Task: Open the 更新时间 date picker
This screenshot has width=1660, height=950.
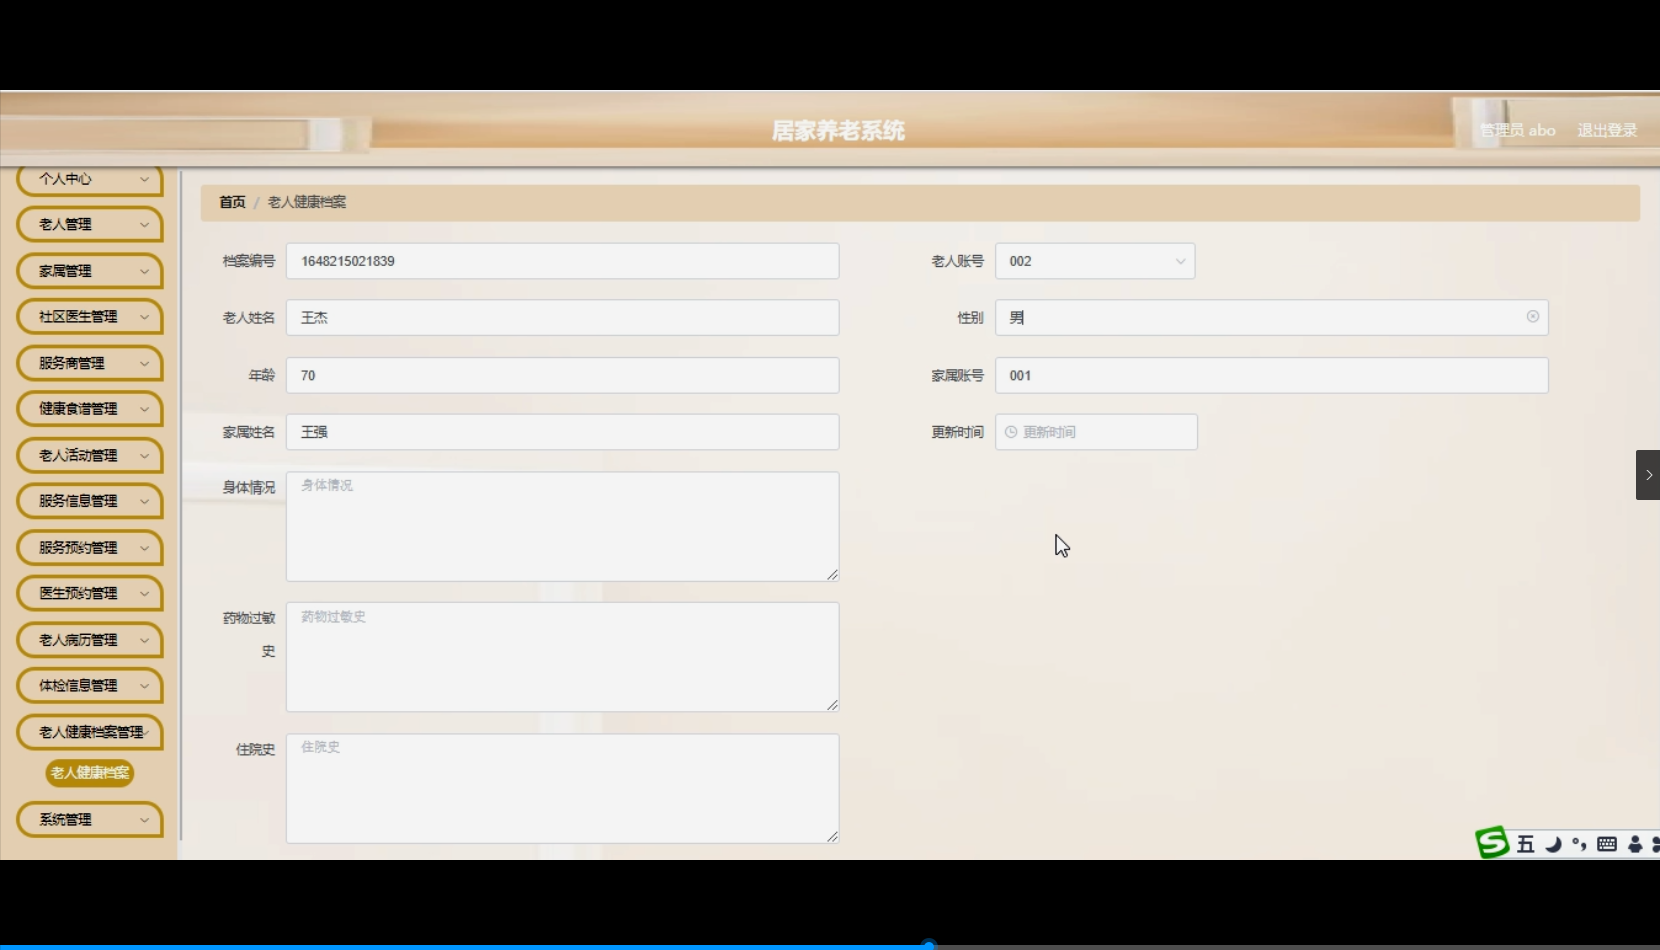Action: 1096,432
